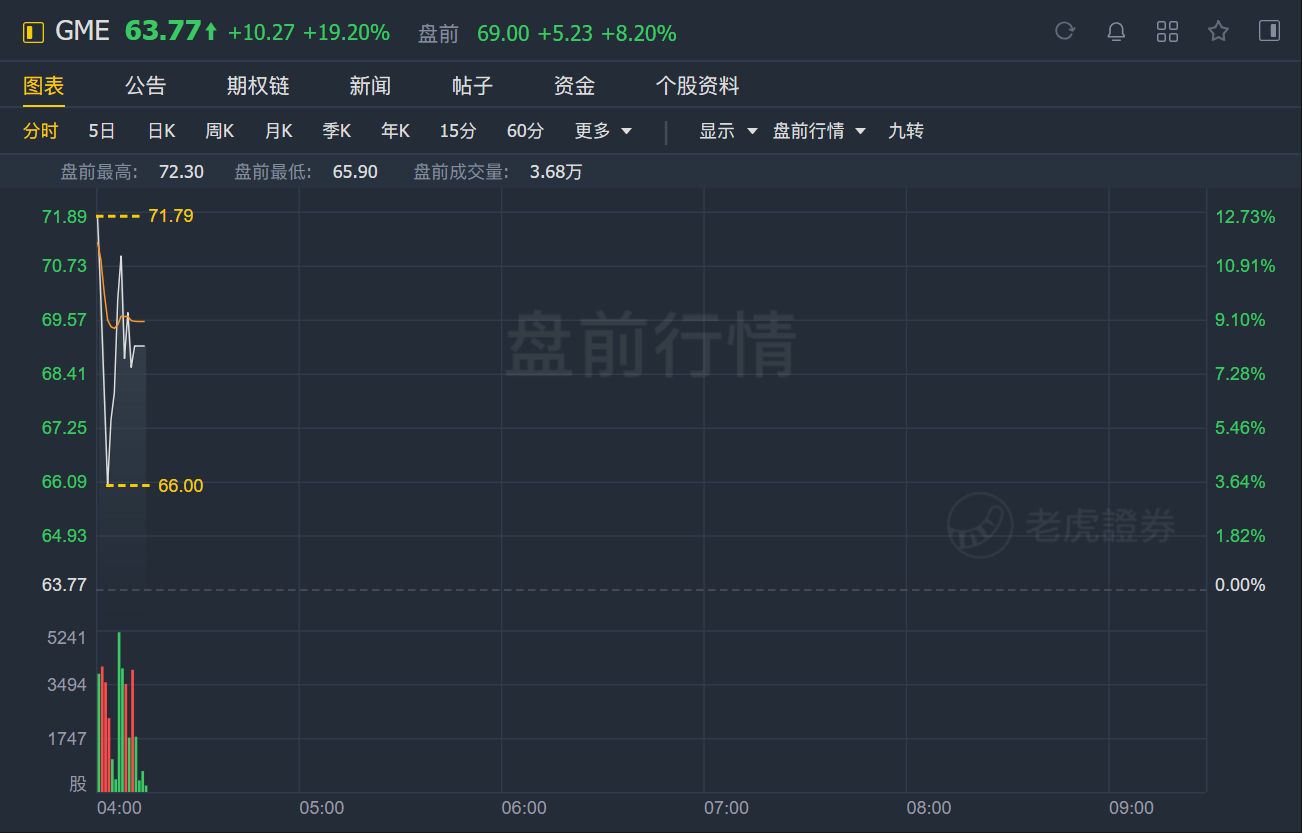
Task: Open the alert bell notifications
Action: 1116,31
